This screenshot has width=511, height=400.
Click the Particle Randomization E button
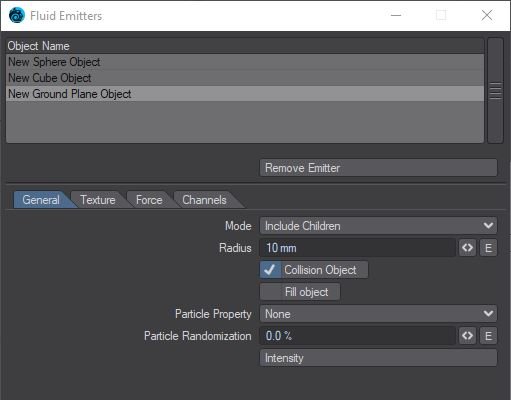coord(488,336)
